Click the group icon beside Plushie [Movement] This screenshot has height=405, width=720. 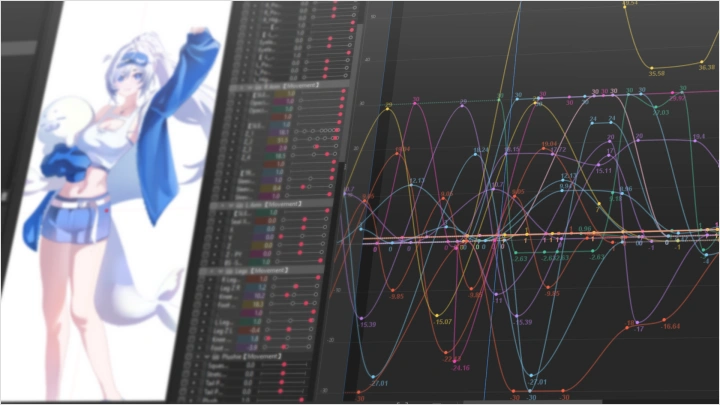point(215,357)
